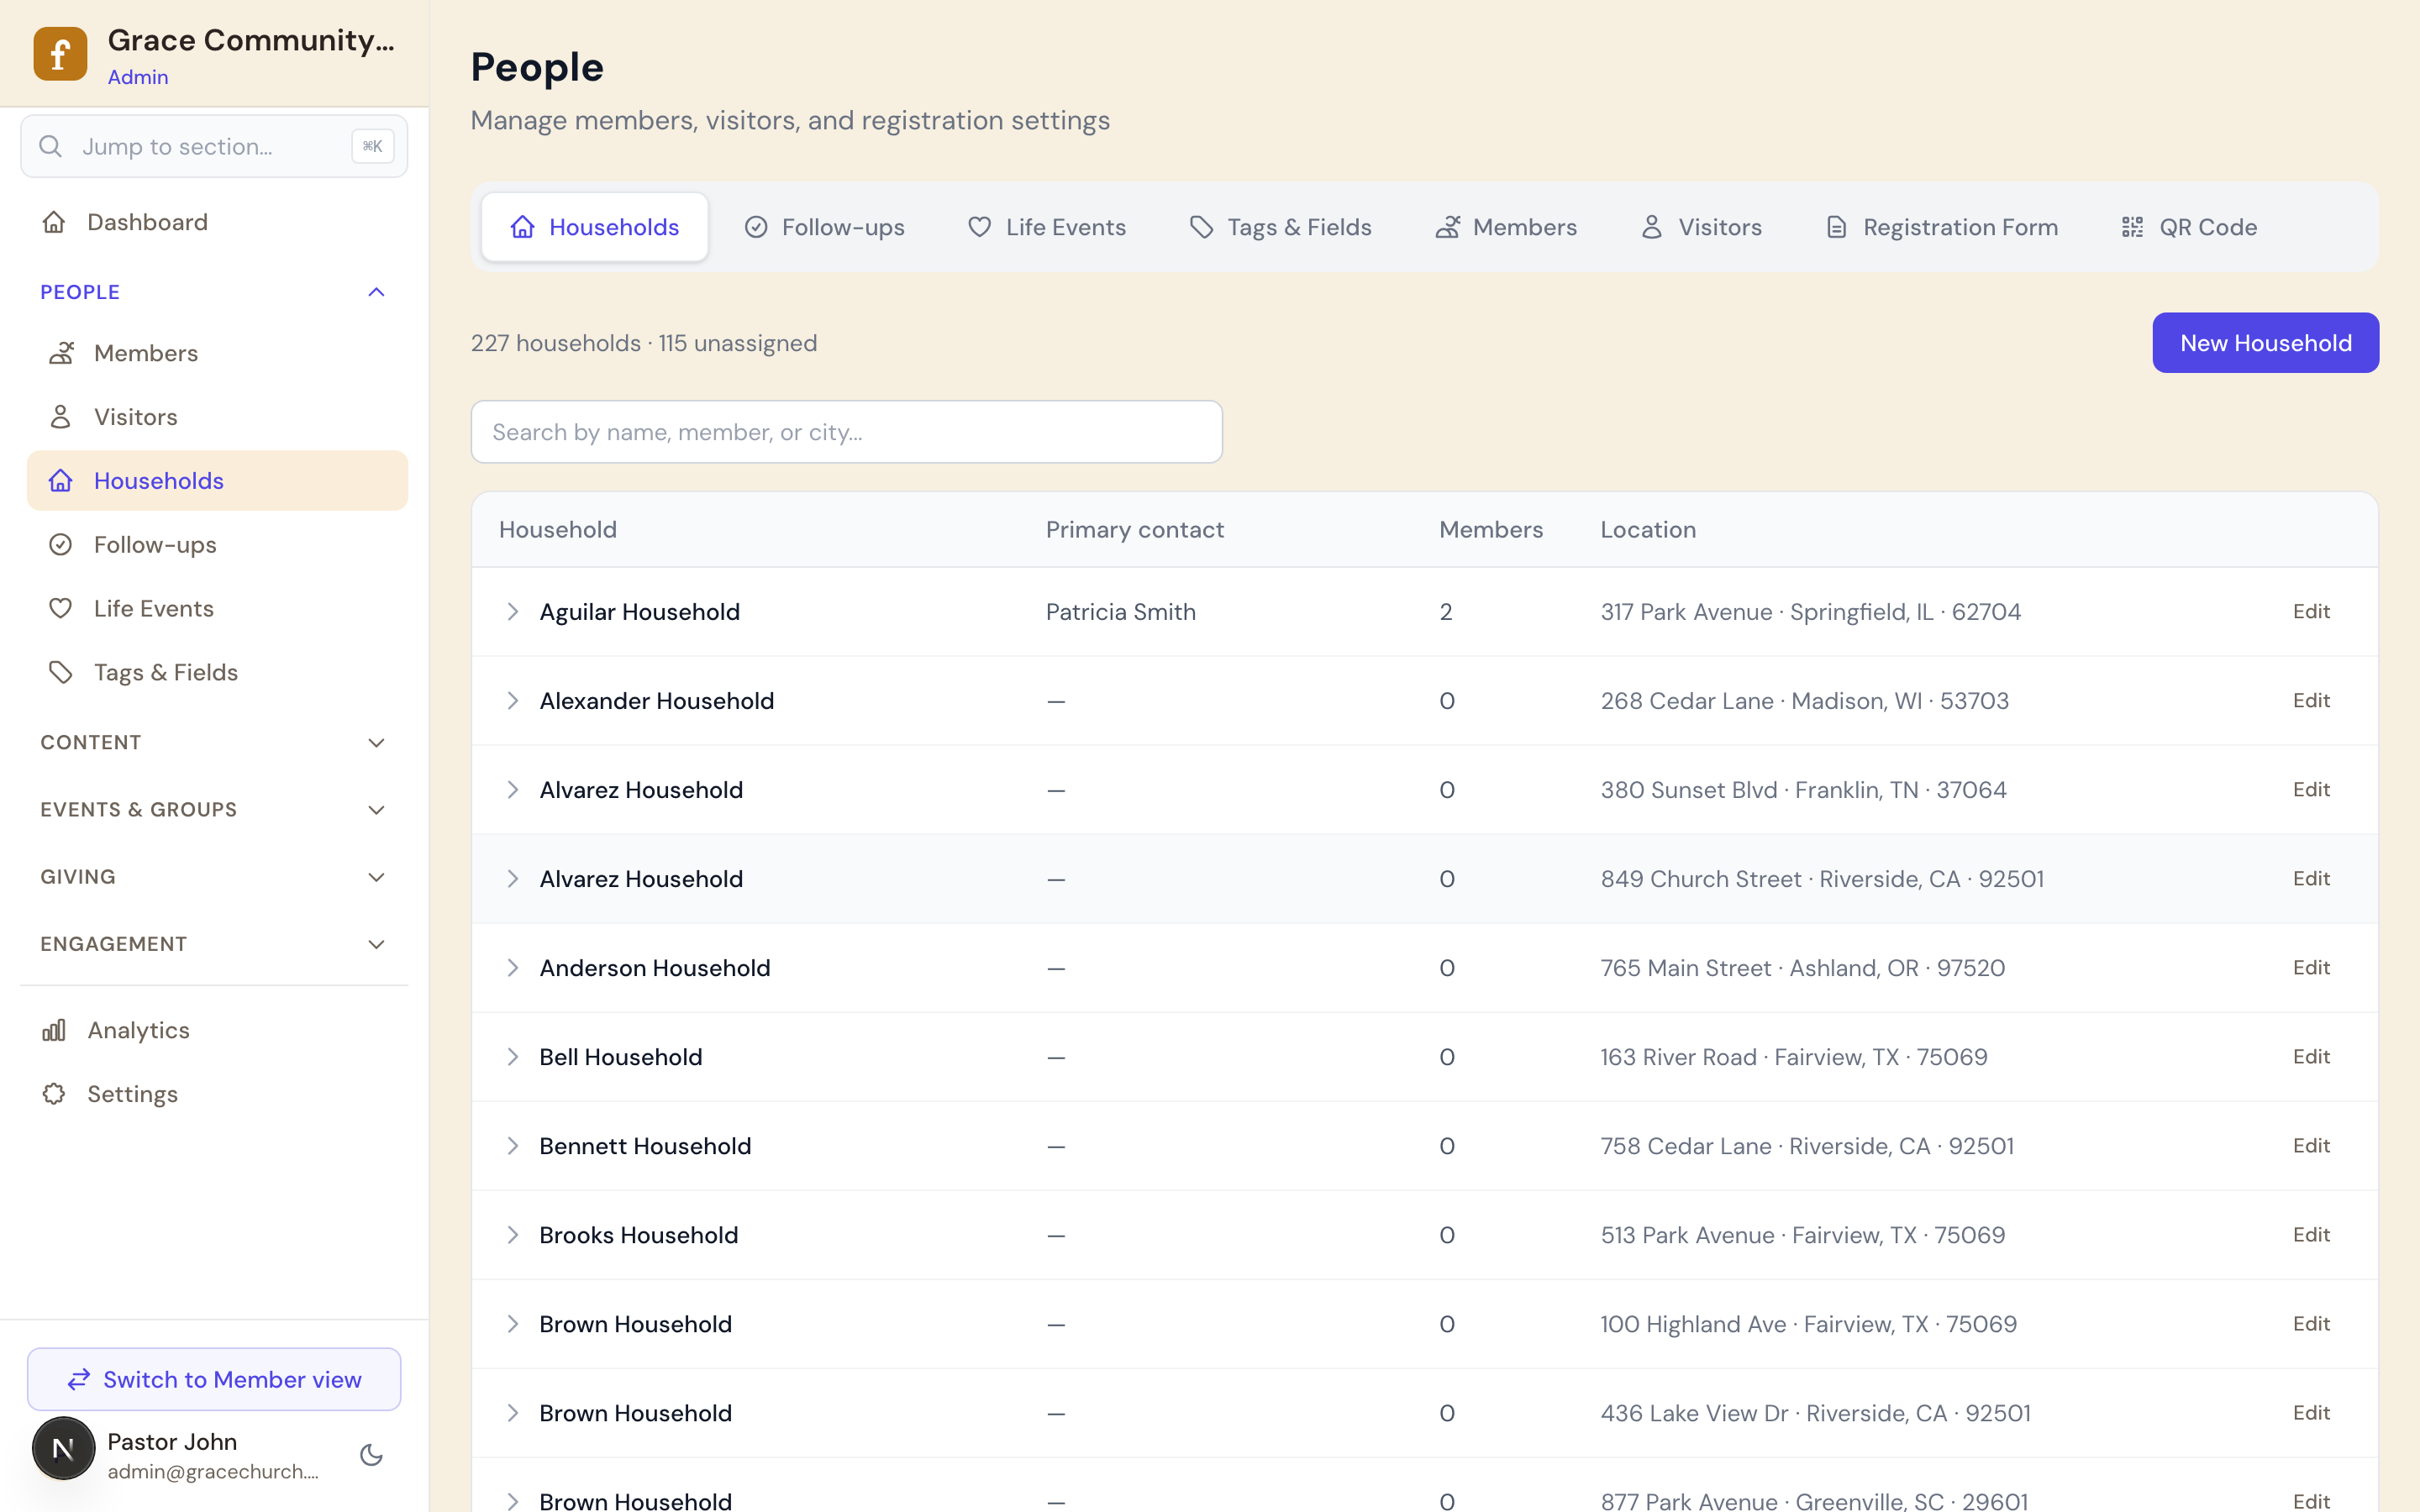Focus the household search field
2420x1512 pixels.
tap(846, 432)
